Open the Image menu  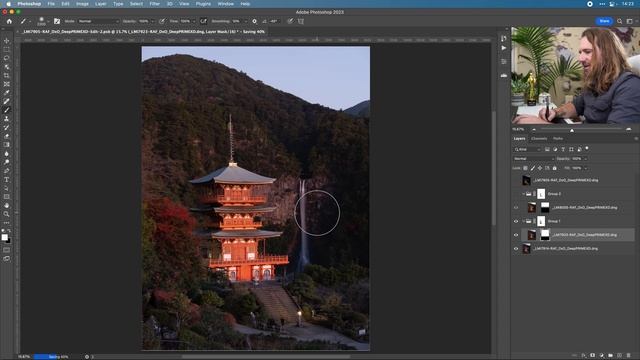point(82,4)
